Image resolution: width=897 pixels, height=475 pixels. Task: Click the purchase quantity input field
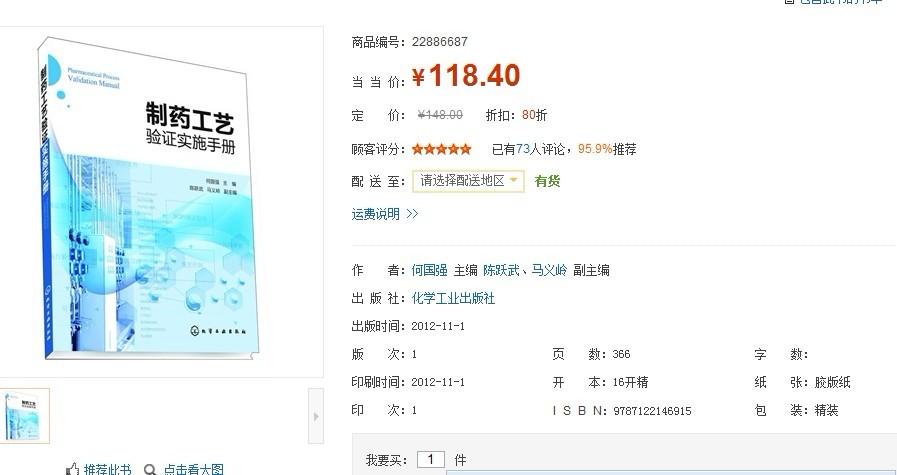tap(431, 460)
